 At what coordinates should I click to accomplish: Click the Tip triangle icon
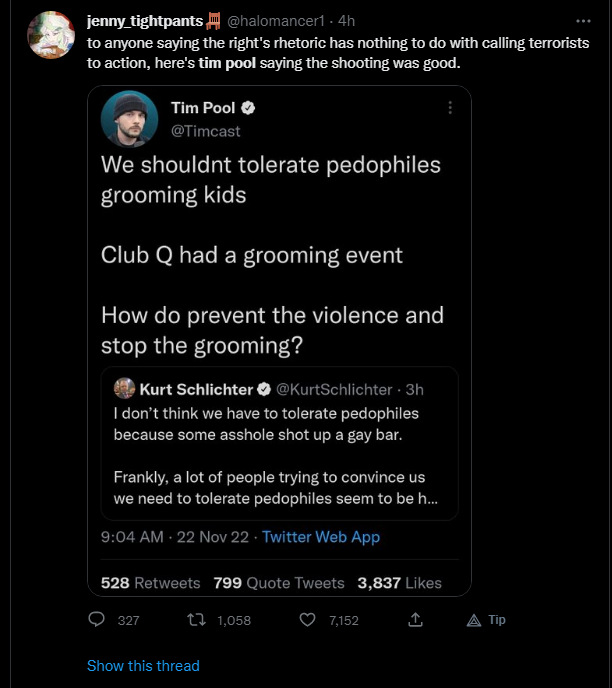tap(474, 620)
